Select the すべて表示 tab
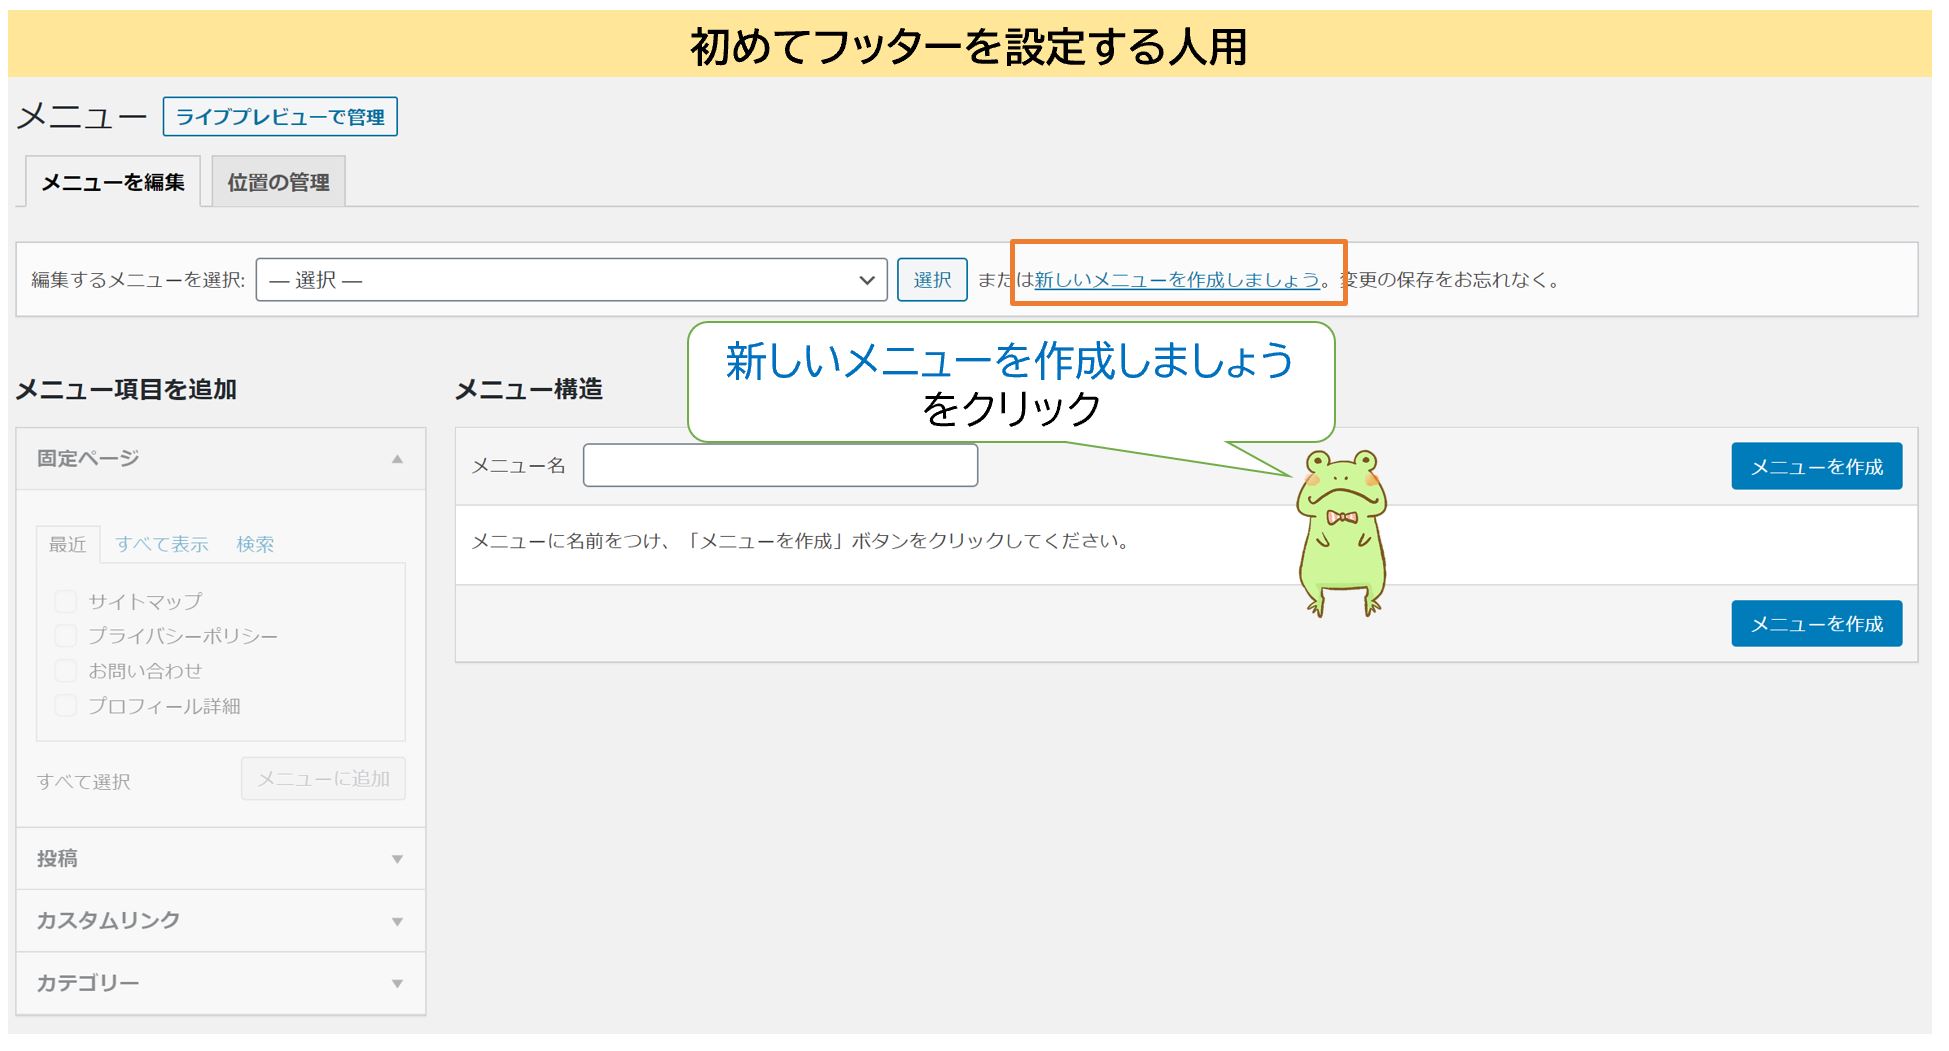Image resolution: width=1949 pixels, height=1051 pixels. (x=163, y=544)
